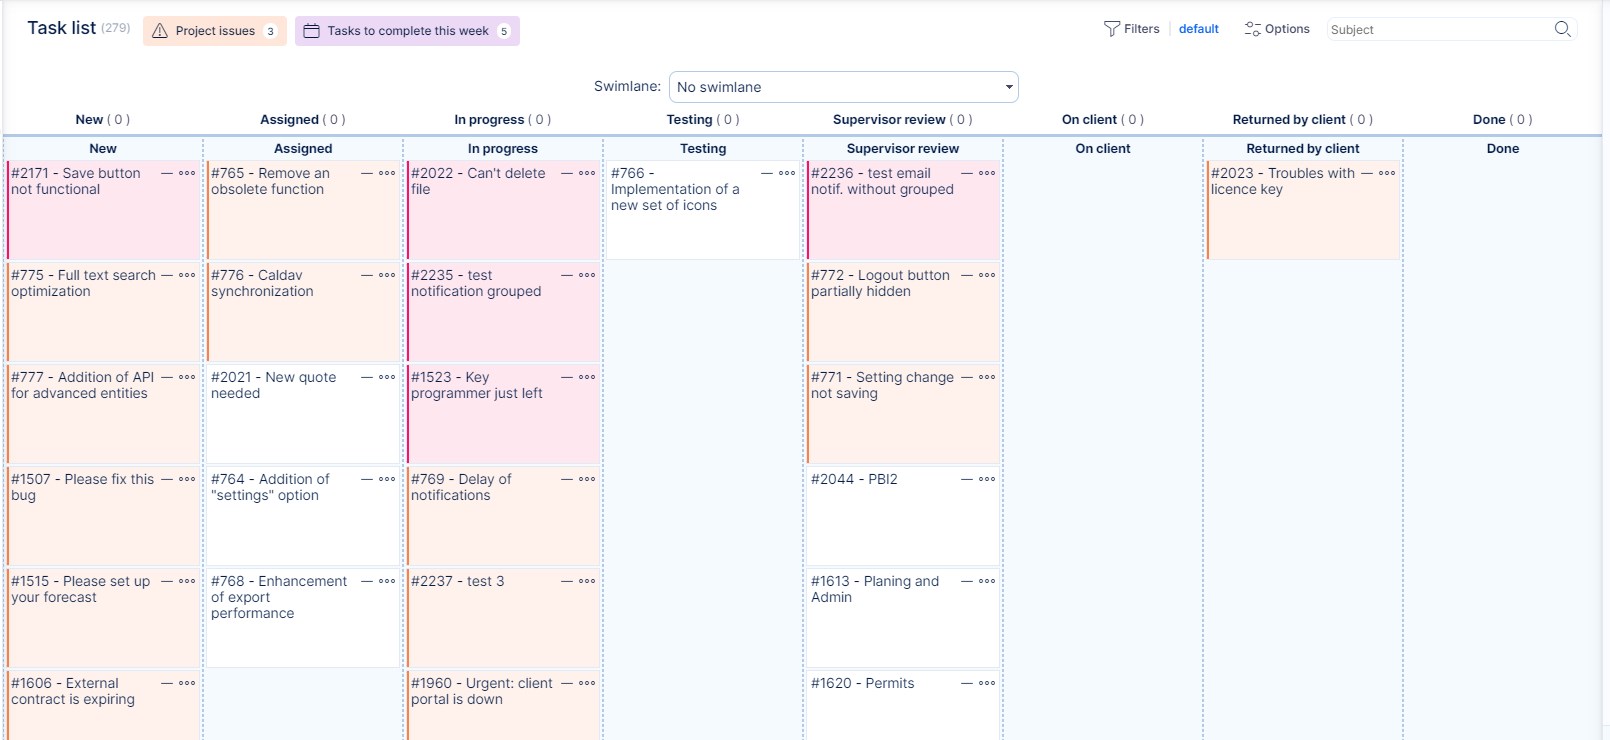This screenshot has height=740, width=1610.
Task: Open more options on #2171 Save button card
Action: pyautogui.click(x=187, y=173)
